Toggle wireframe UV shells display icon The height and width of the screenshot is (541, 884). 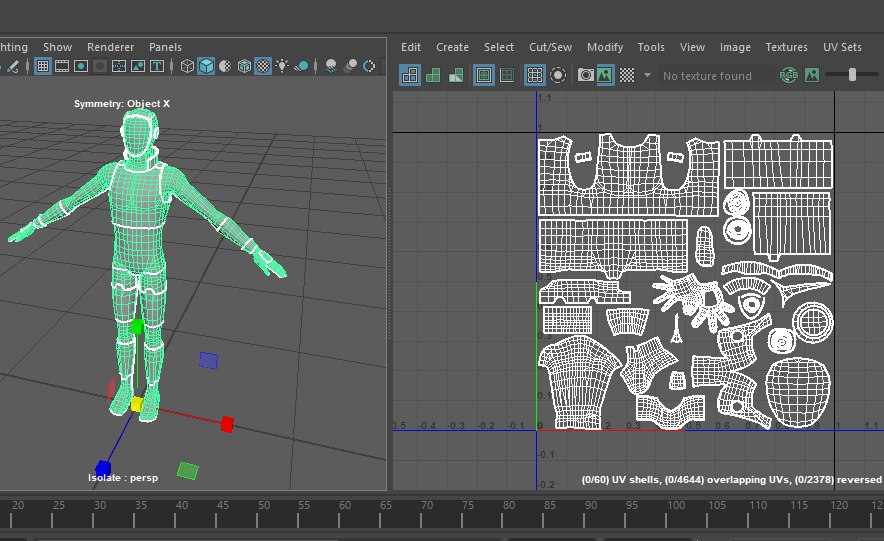410,75
